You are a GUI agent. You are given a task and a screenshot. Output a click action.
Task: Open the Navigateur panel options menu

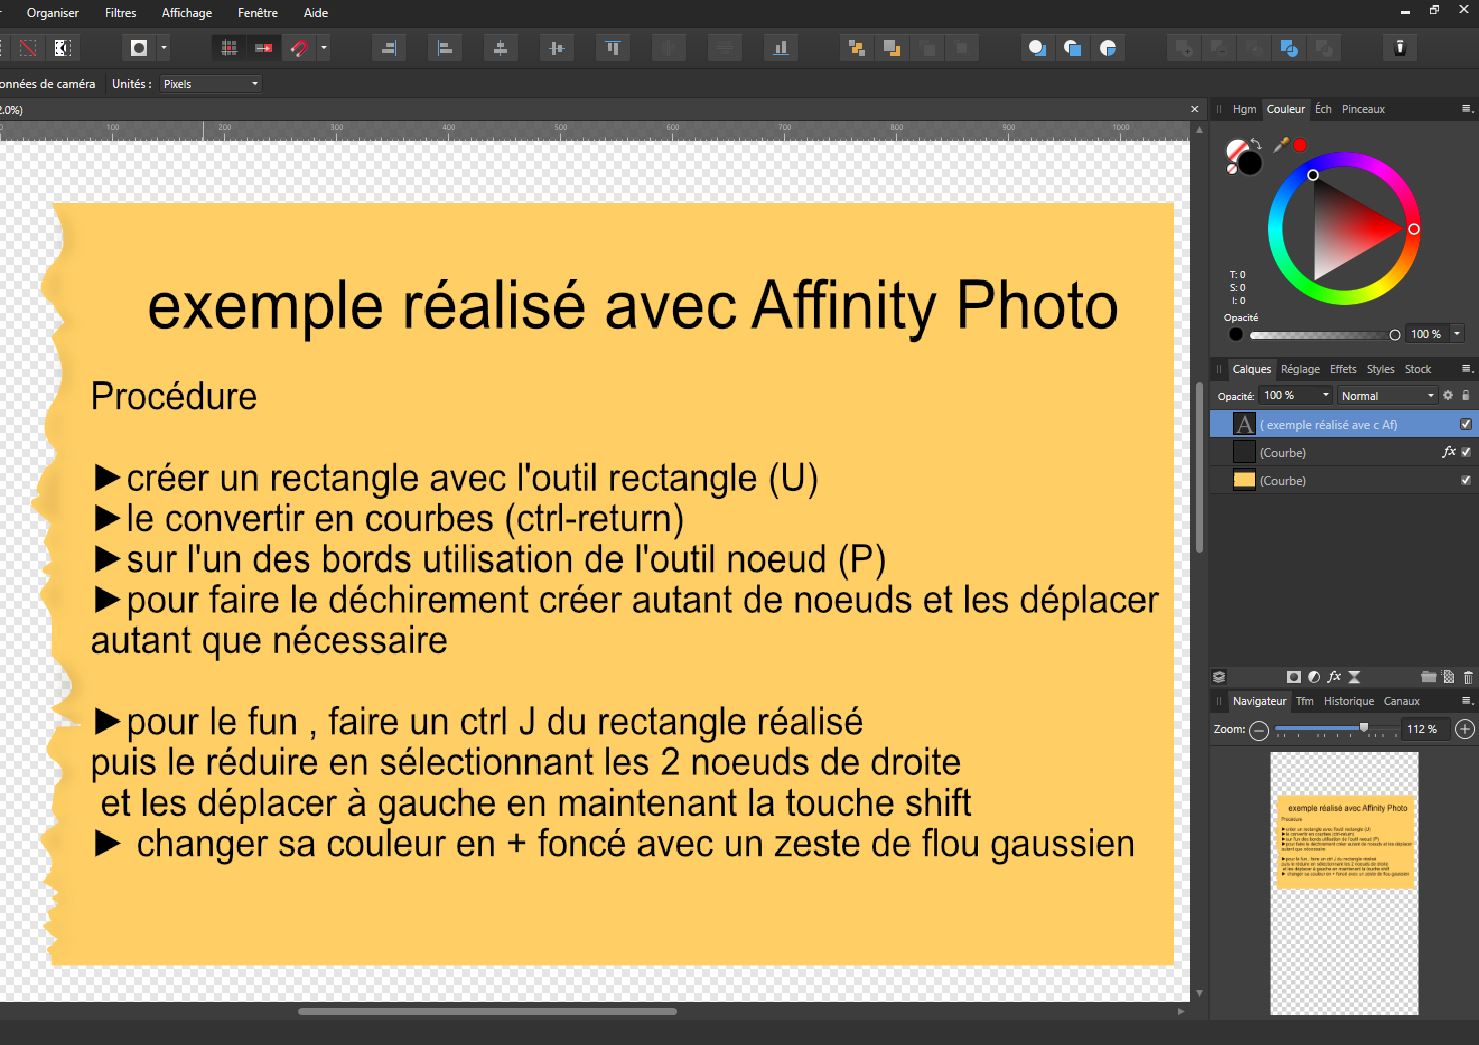pos(1467,701)
